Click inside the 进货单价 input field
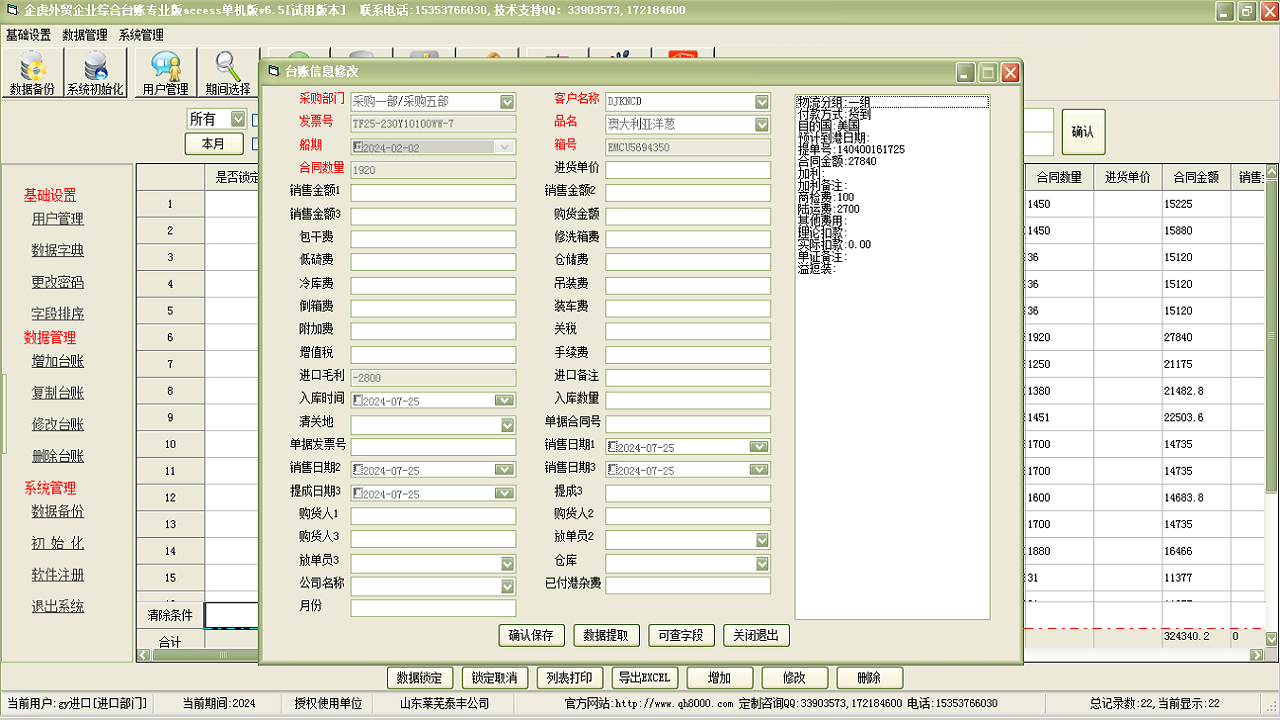 (688, 169)
